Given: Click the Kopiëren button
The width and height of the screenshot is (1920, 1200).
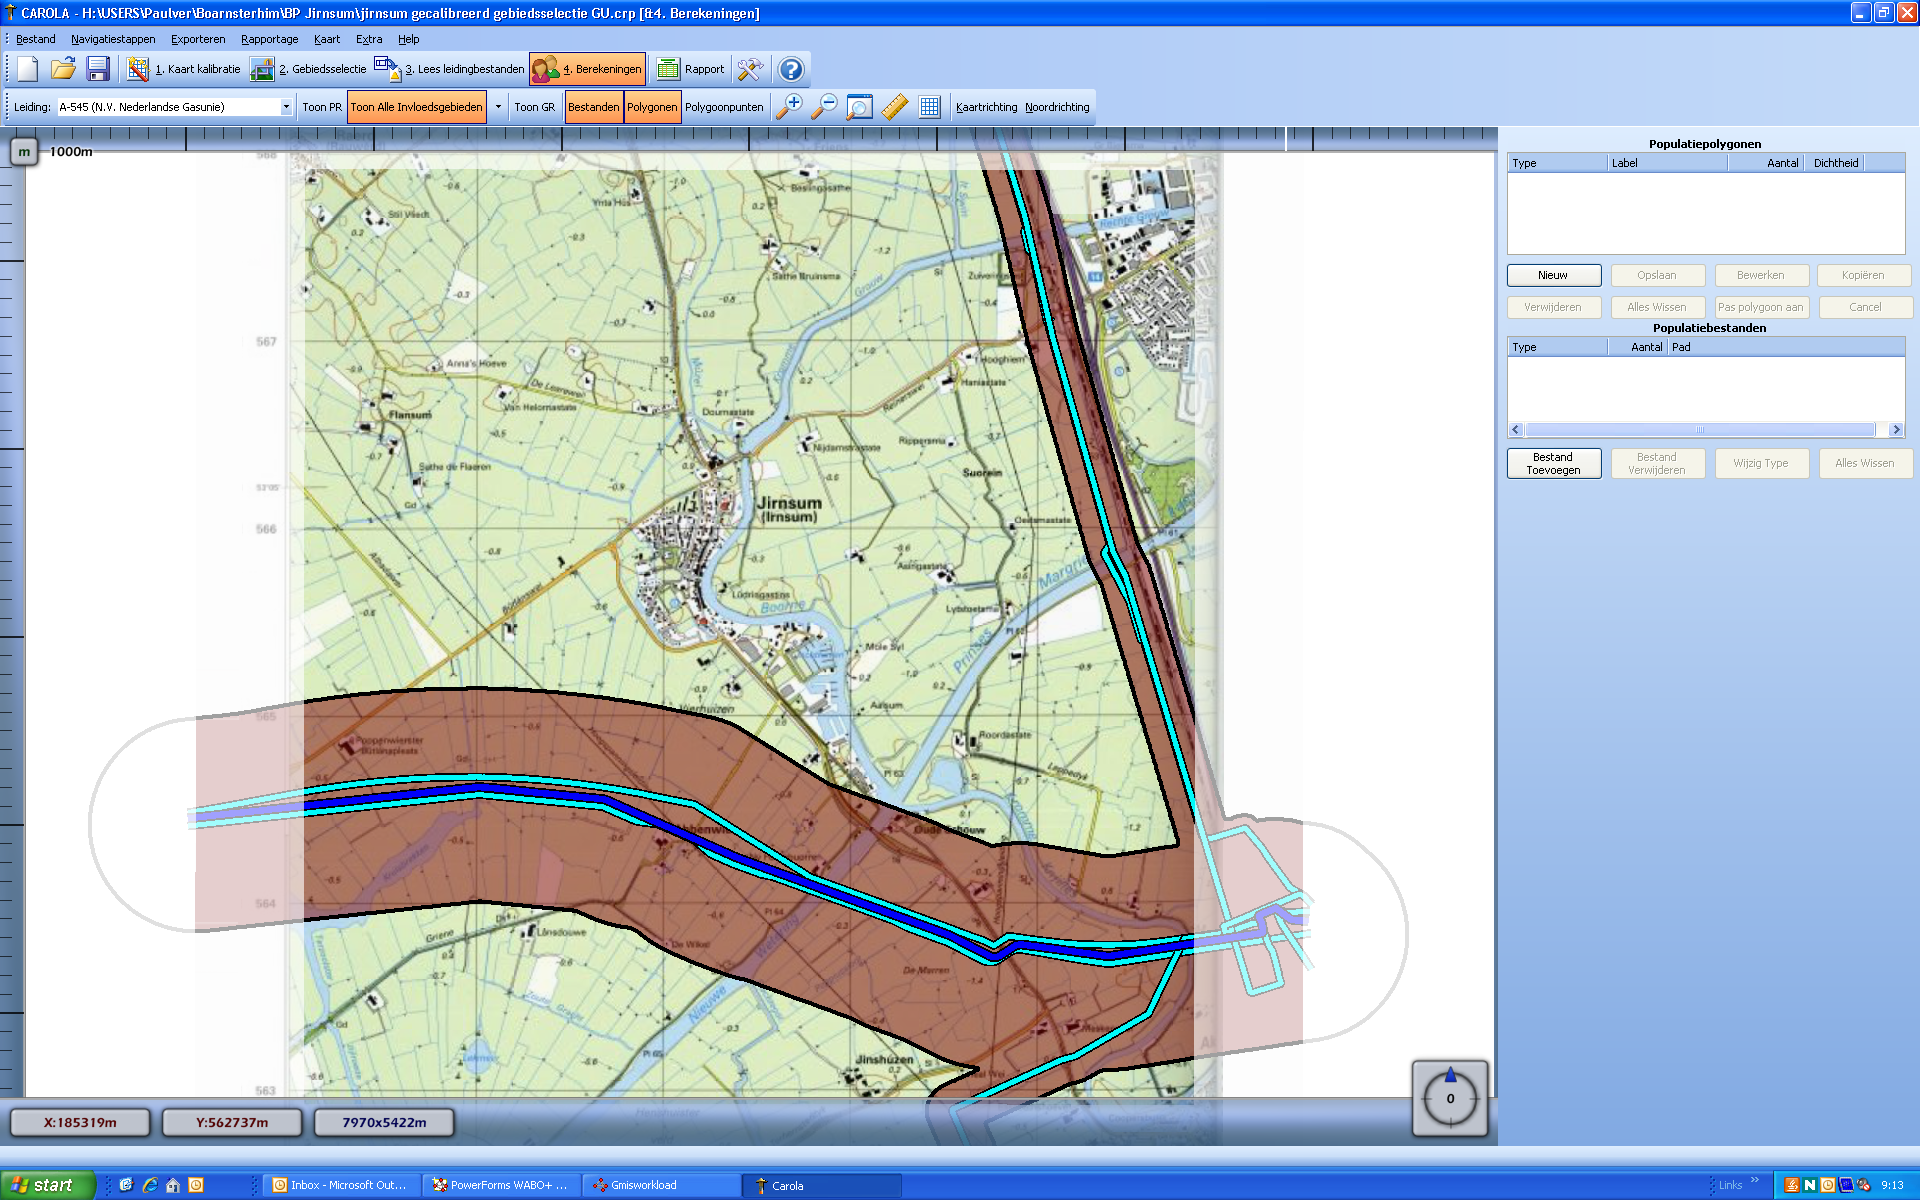Looking at the screenshot, I should click(x=1863, y=275).
